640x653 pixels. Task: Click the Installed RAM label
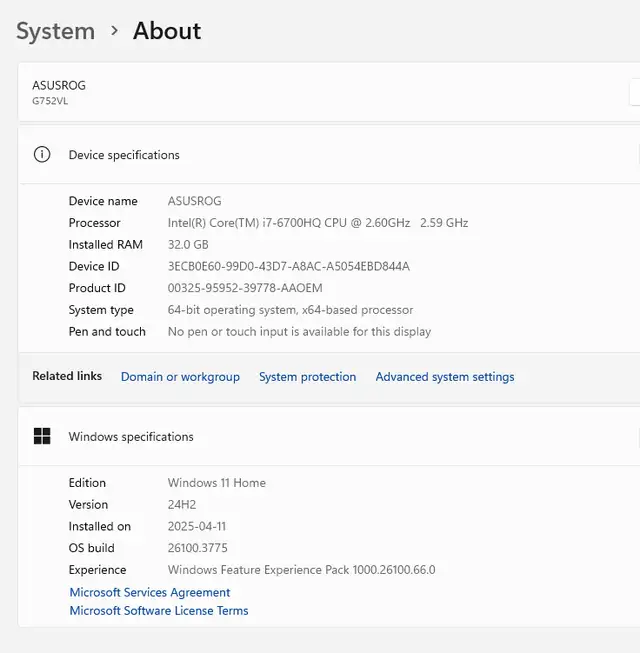tap(105, 244)
